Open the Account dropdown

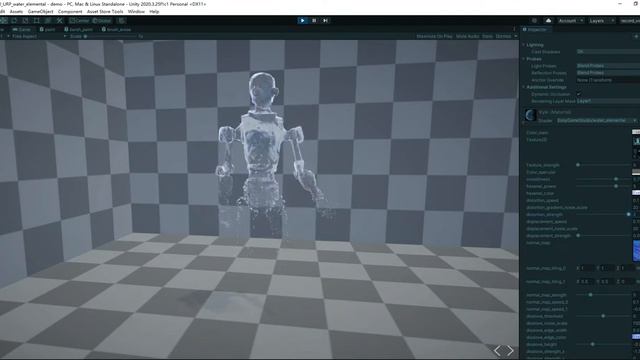(x=571, y=20)
